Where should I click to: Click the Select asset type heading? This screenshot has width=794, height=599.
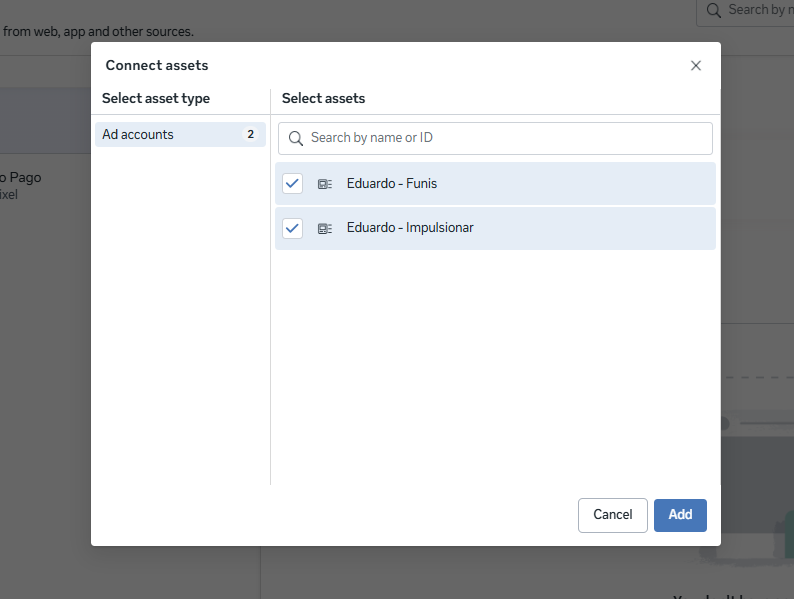[x=156, y=99]
